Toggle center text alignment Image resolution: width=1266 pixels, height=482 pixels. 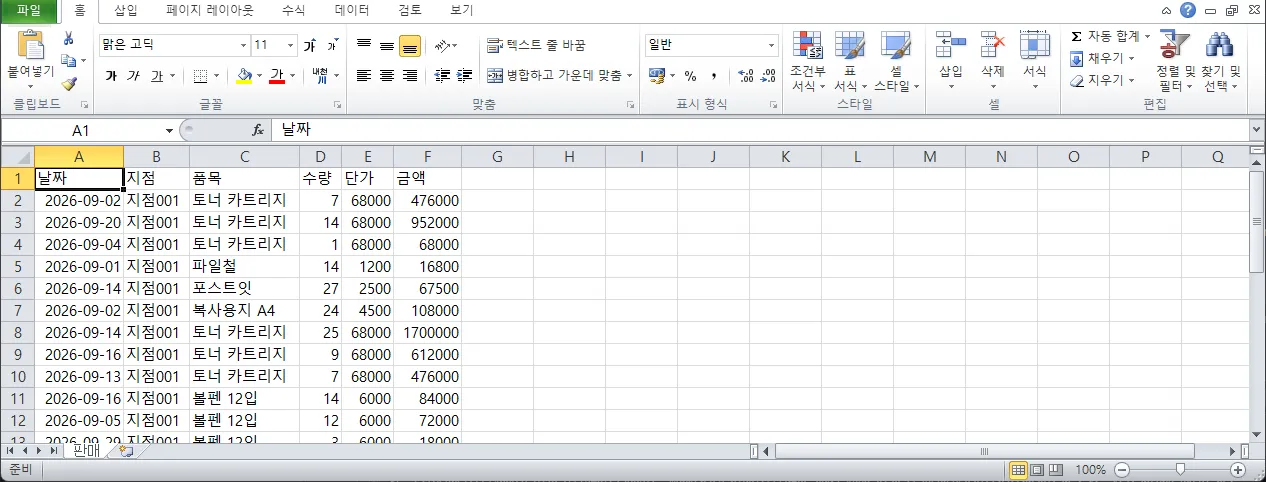click(x=387, y=76)
